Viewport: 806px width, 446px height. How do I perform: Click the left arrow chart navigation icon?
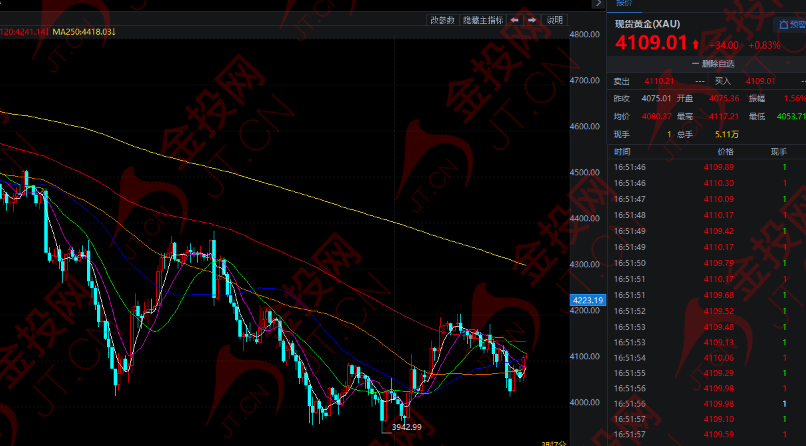(515, 20)
